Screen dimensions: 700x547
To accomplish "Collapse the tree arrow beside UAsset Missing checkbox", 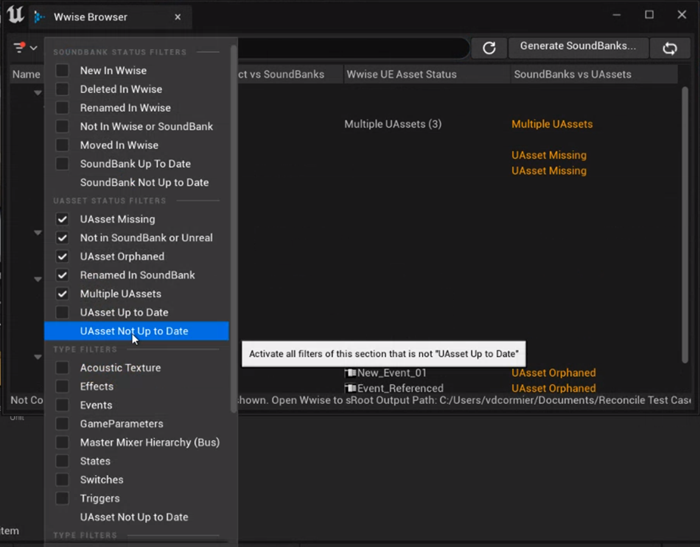I will coord(38,232).
